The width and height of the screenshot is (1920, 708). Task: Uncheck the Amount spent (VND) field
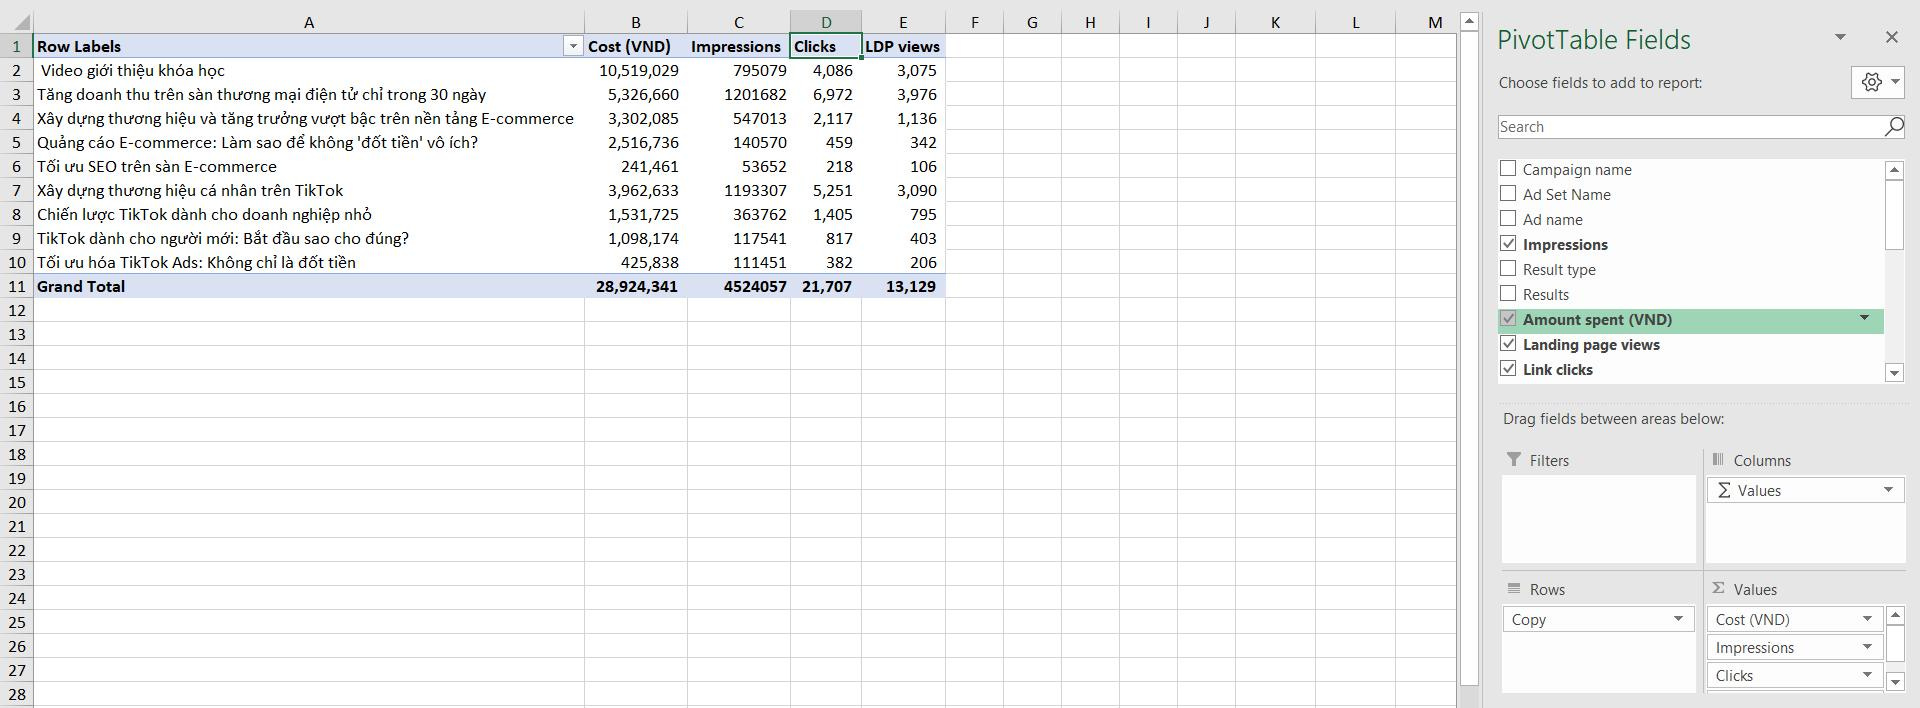(x=1508, y=319)
